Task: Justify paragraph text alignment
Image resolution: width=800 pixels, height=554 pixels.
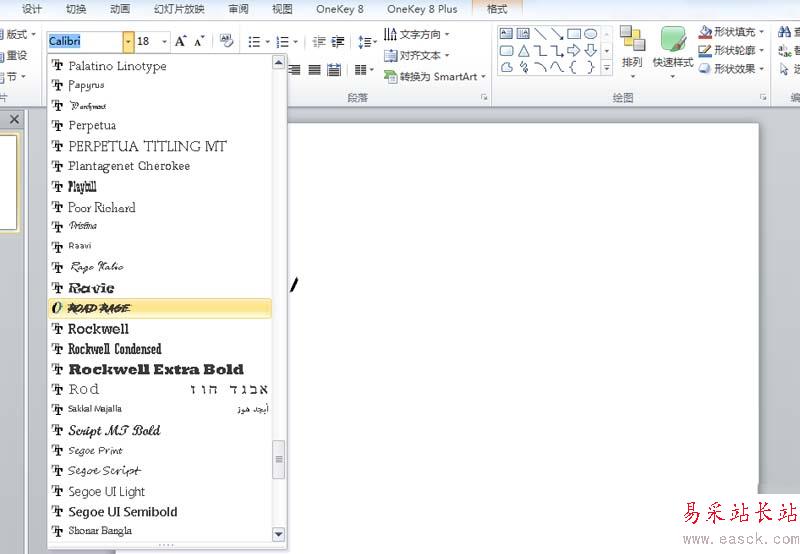Action: [314, 69]
